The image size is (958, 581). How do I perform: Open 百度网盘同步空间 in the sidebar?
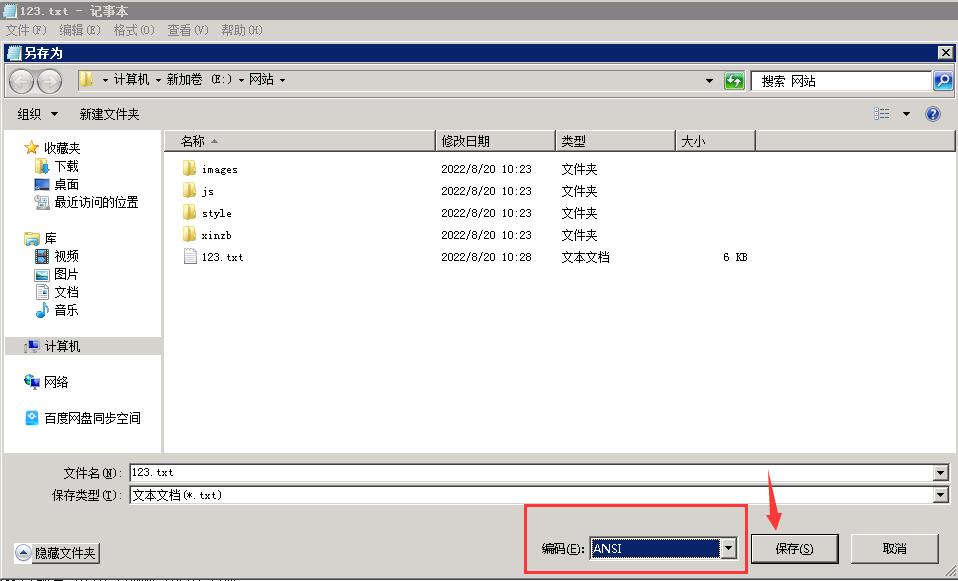pos(83,418)
